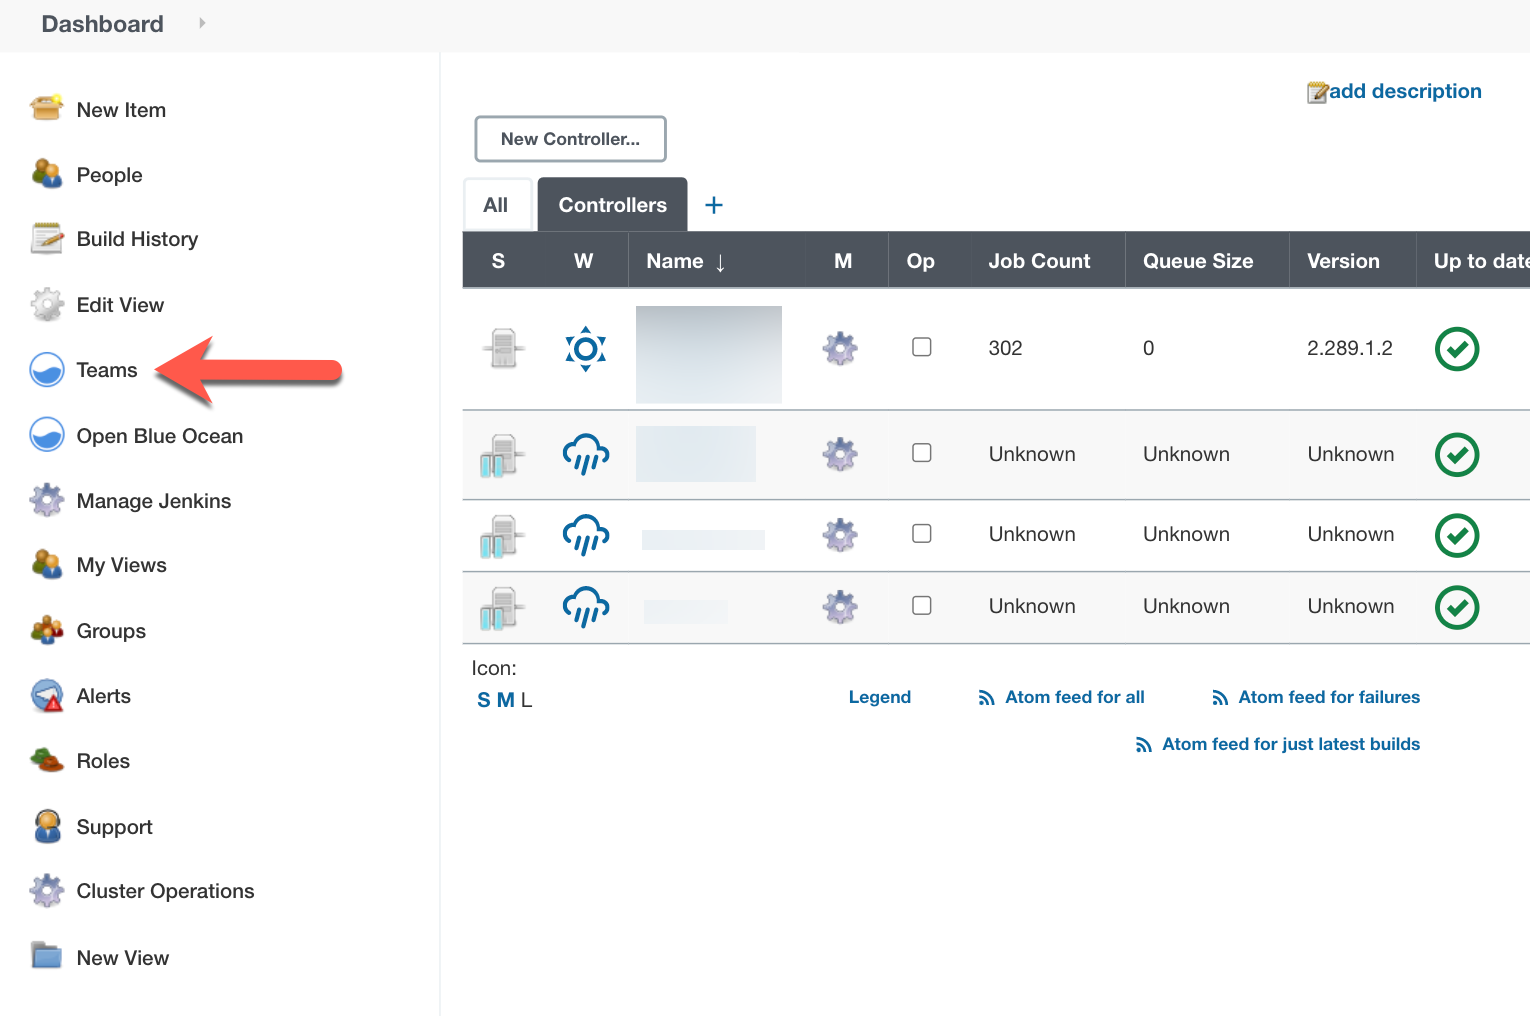Click the Cluster Operations gear icon
This screenshot has height=1016, width=1530.
point(47,890)
